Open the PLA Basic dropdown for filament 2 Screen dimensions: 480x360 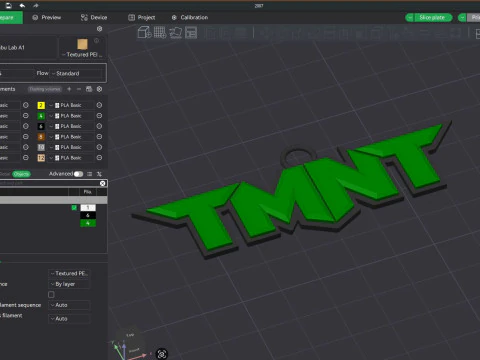71,105
